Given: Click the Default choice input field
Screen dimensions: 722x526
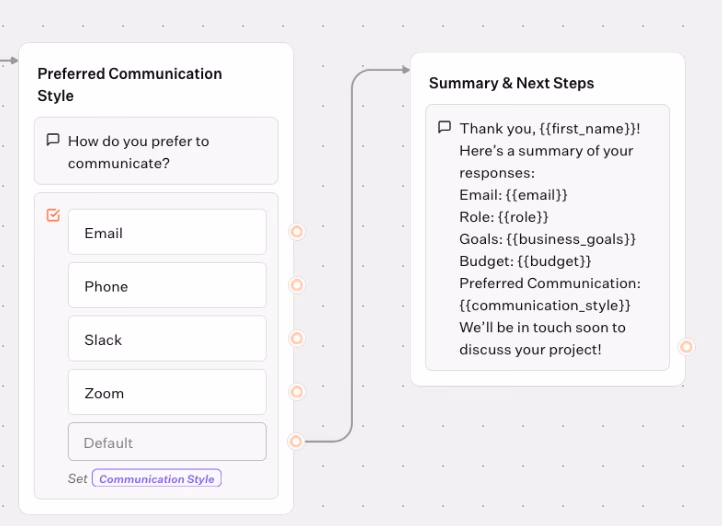Looking at the screenshot, I should (167, 442).
